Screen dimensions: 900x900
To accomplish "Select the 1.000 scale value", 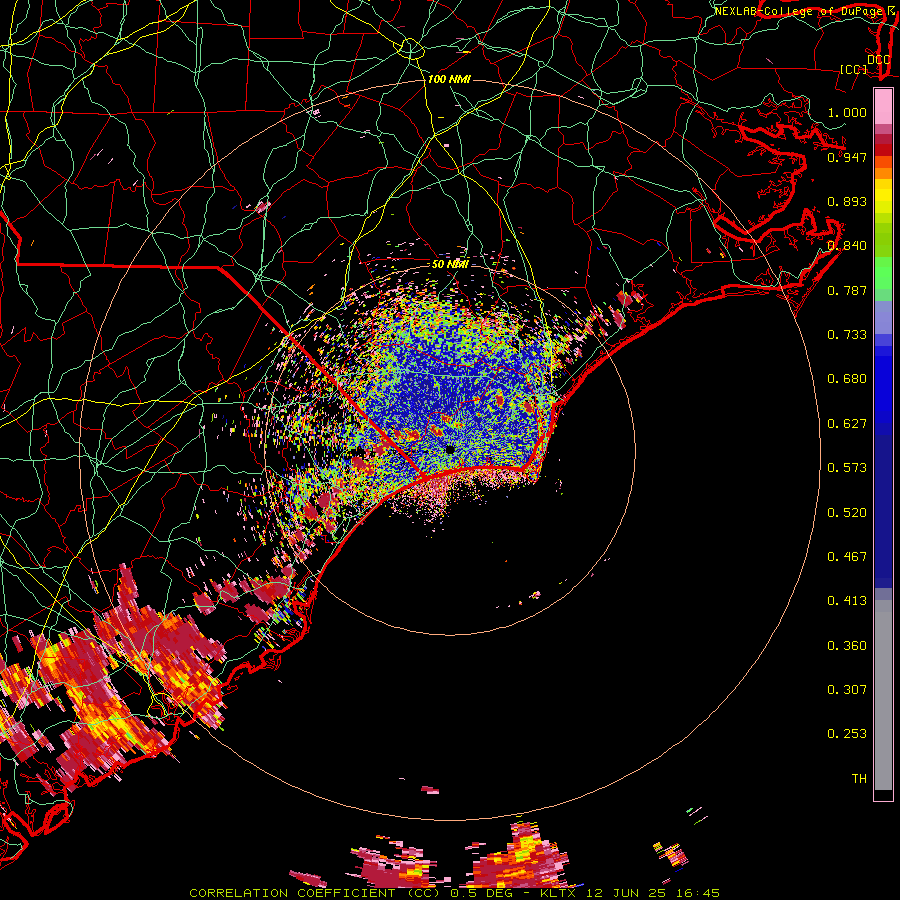I will click(847, 112).
